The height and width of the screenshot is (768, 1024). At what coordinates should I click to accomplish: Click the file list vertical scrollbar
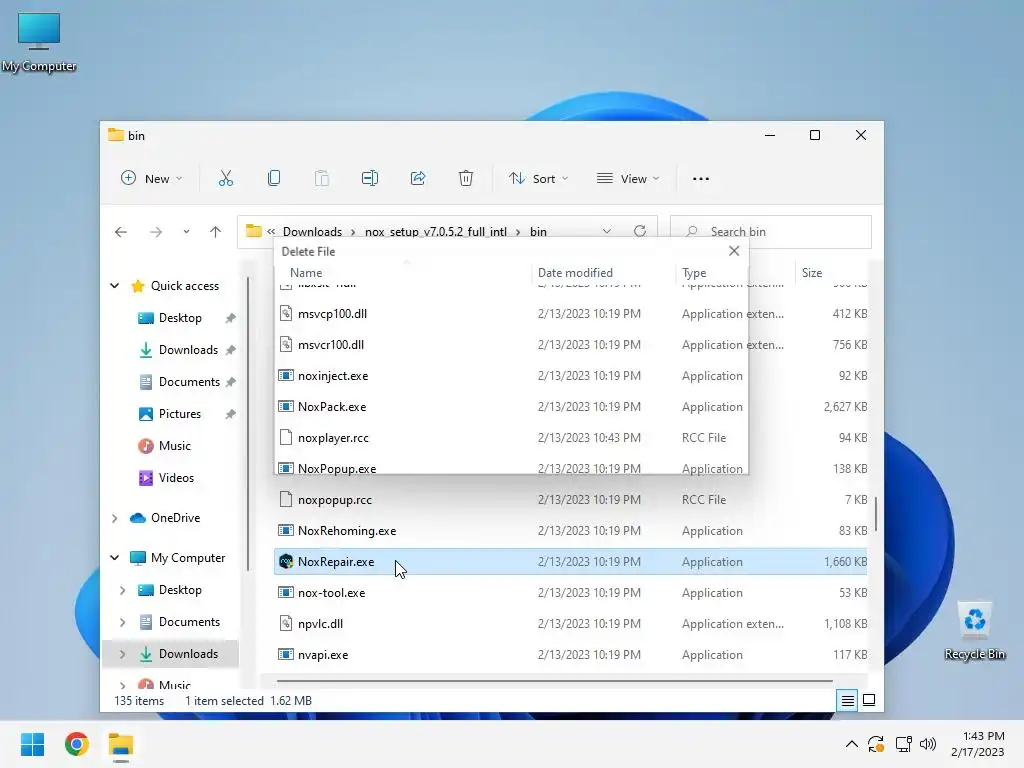point(876,515)
